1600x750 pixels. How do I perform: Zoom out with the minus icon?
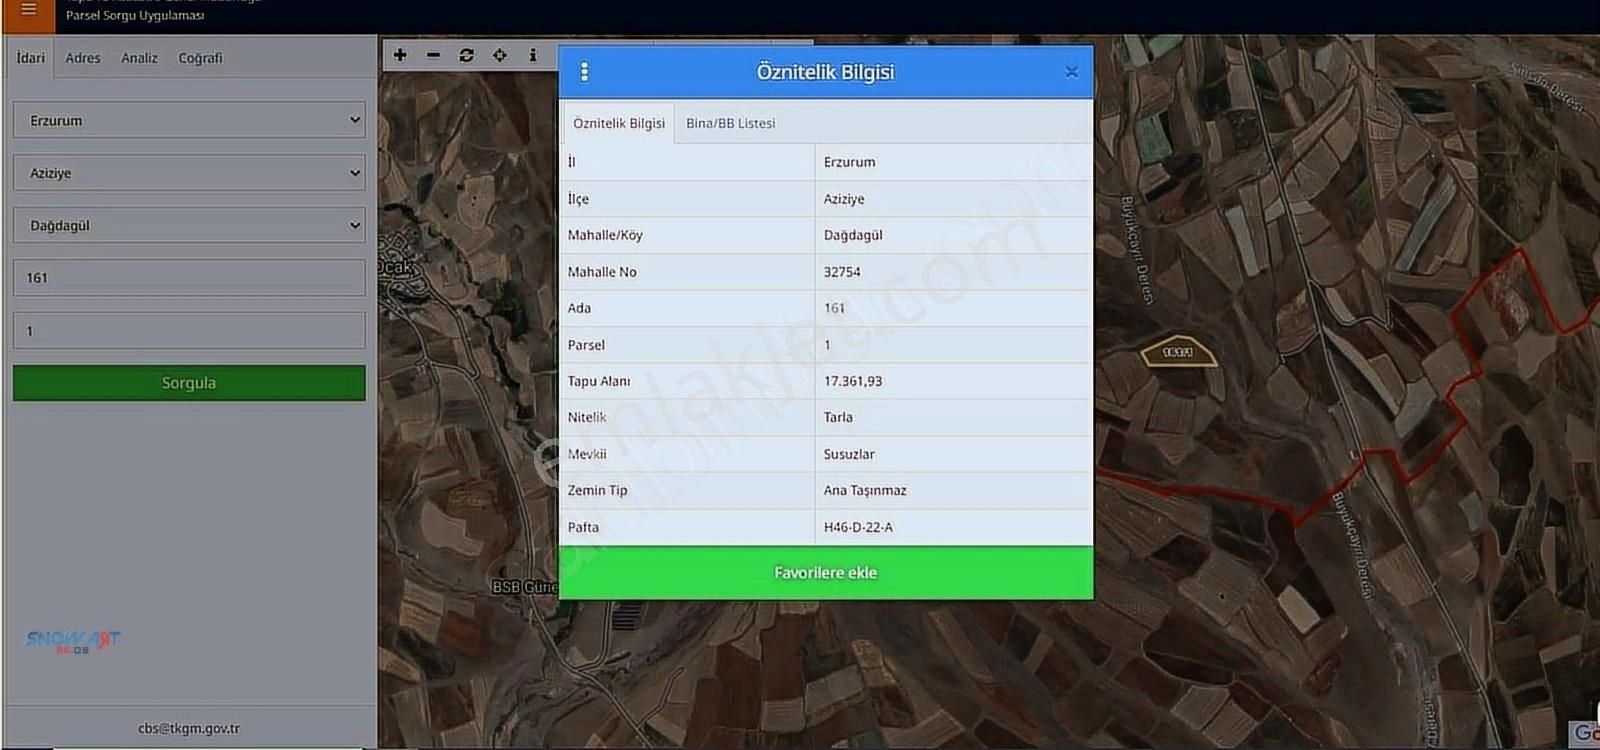pyautogui.click(x=433, y=55)
